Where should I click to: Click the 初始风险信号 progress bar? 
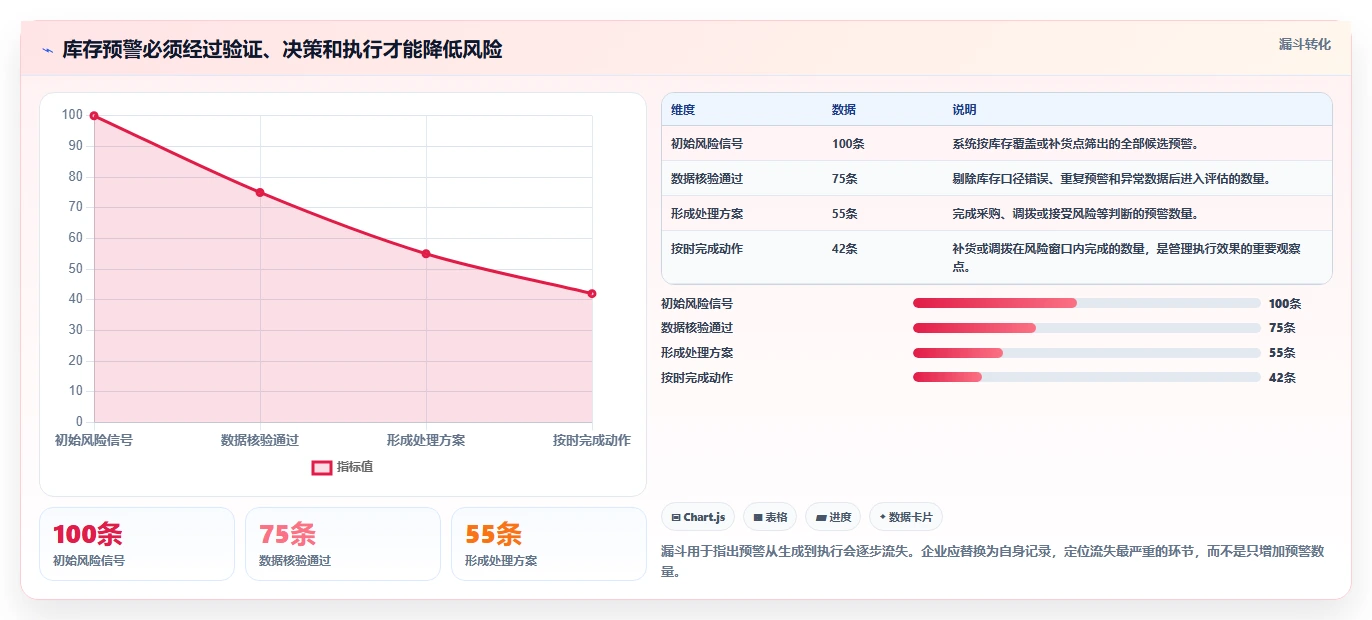[x=1087, y=303]
